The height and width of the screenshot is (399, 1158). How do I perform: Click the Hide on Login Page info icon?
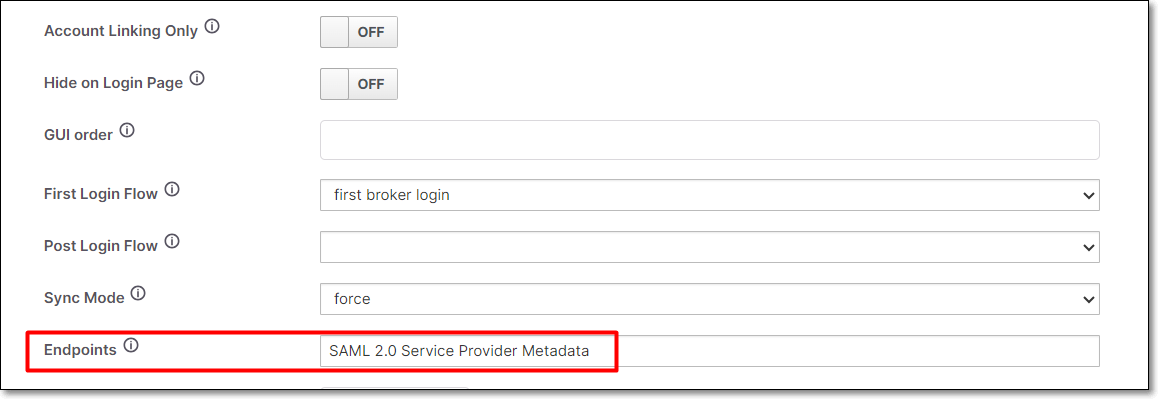click(196, 78)
